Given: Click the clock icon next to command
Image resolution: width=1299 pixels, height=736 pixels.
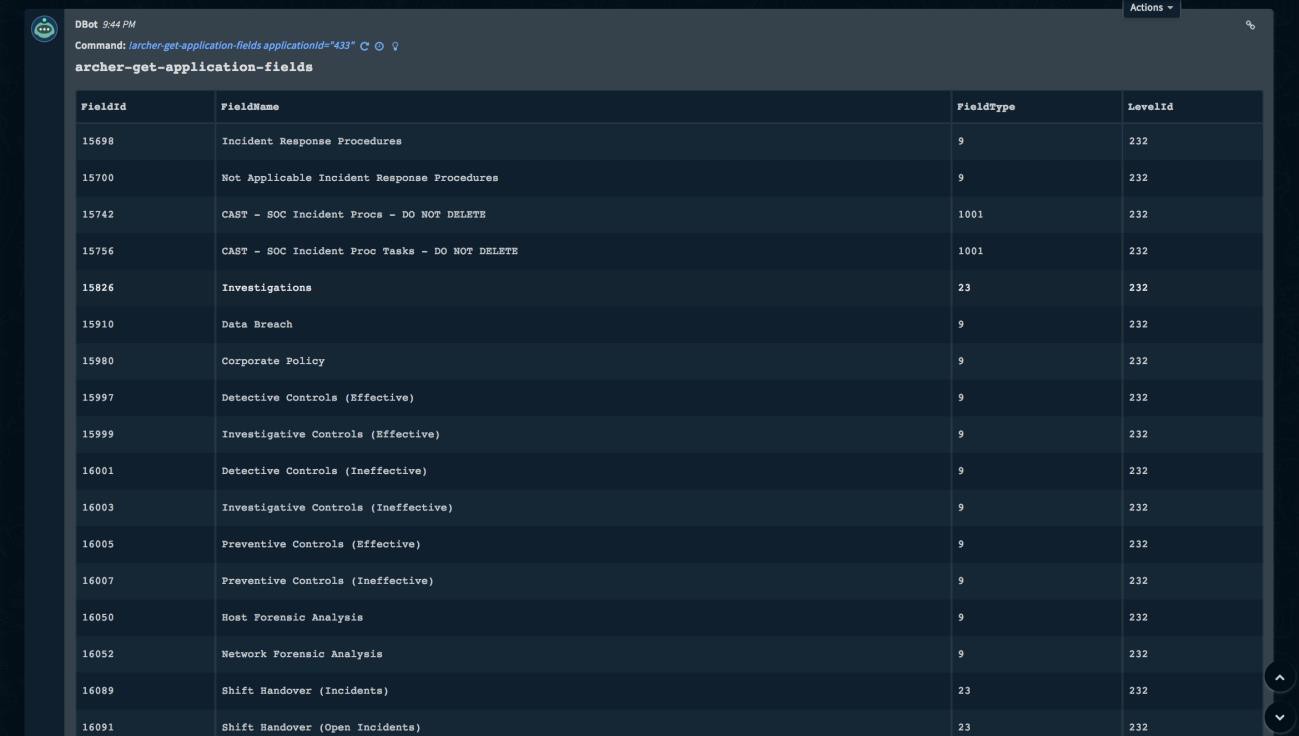Looking at the screenshot, I should (380, 46).
